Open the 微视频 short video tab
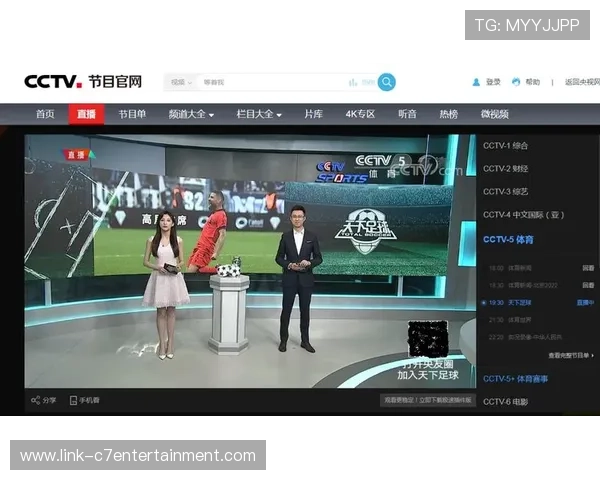This screenshot has width=600, height=480. [x=494, y=114]
